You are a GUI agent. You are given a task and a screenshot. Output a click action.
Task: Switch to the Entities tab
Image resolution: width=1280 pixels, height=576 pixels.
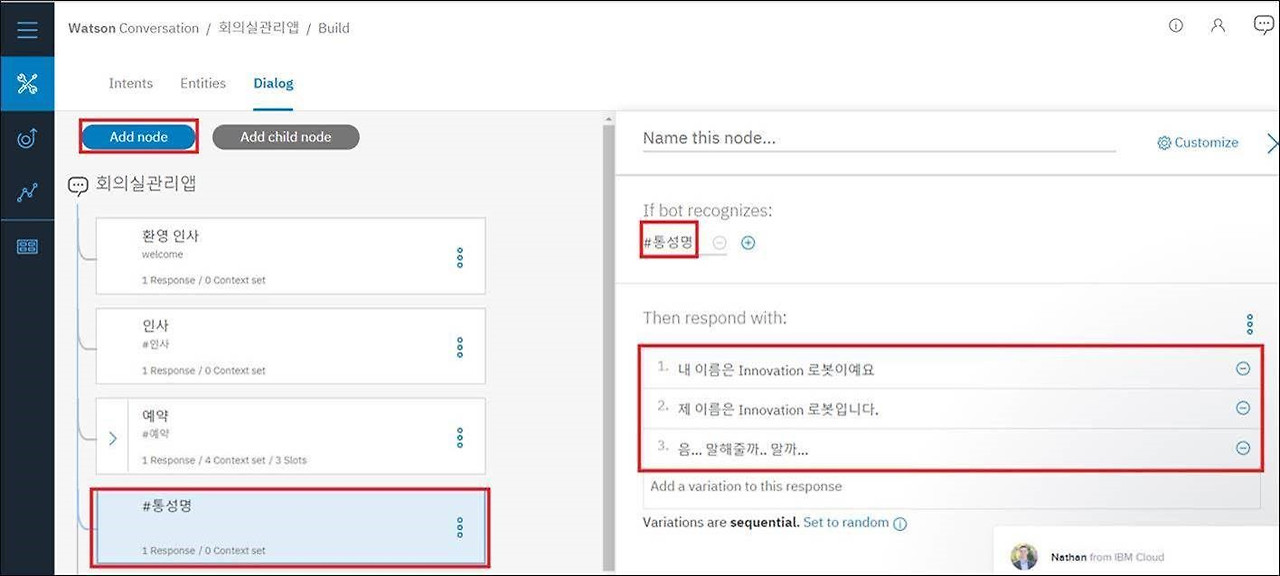(203, 83)
